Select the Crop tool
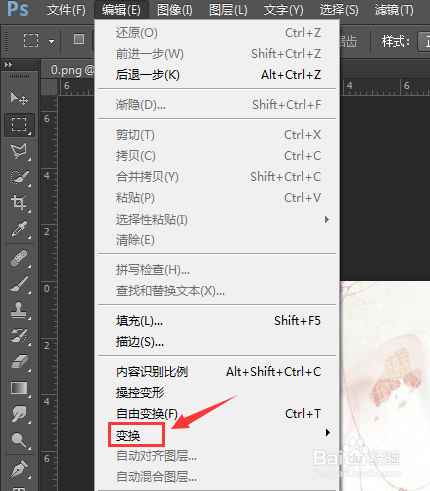Screen dimensions: 430x491 pos(19,202)
